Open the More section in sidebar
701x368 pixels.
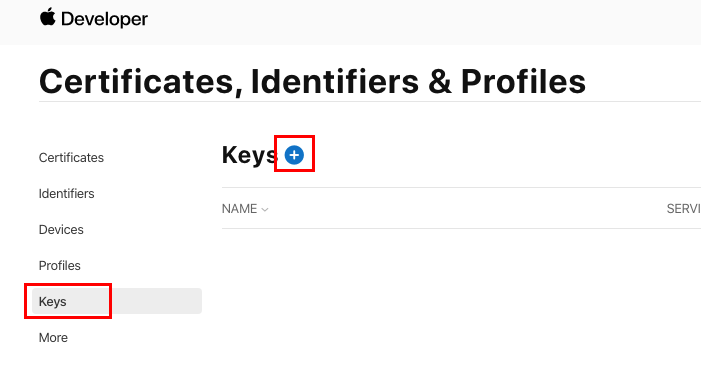coord(53,338)
